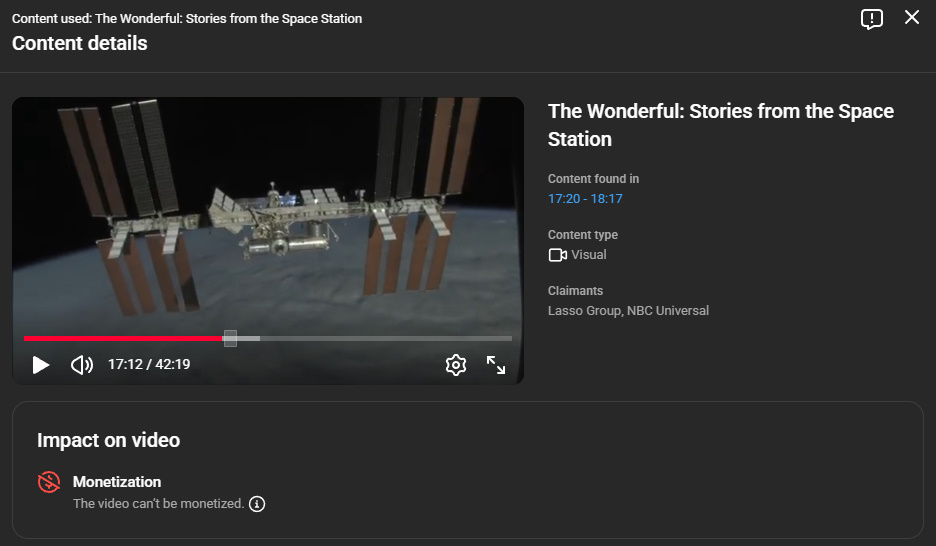
Task: Click the Content found in label
Action: coord(593,179)
